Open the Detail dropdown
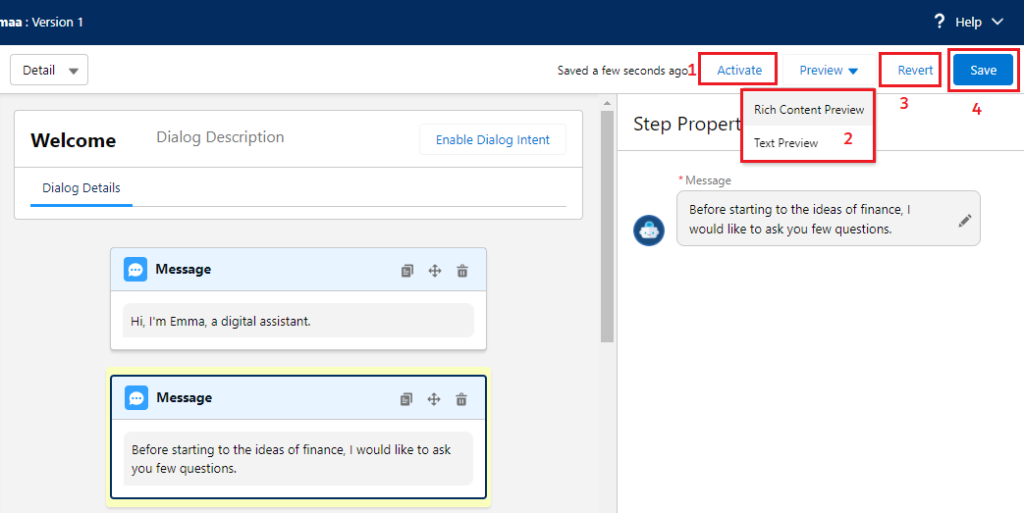The height and width of the screenshot is (513, 1024). [x=49, y=70]
